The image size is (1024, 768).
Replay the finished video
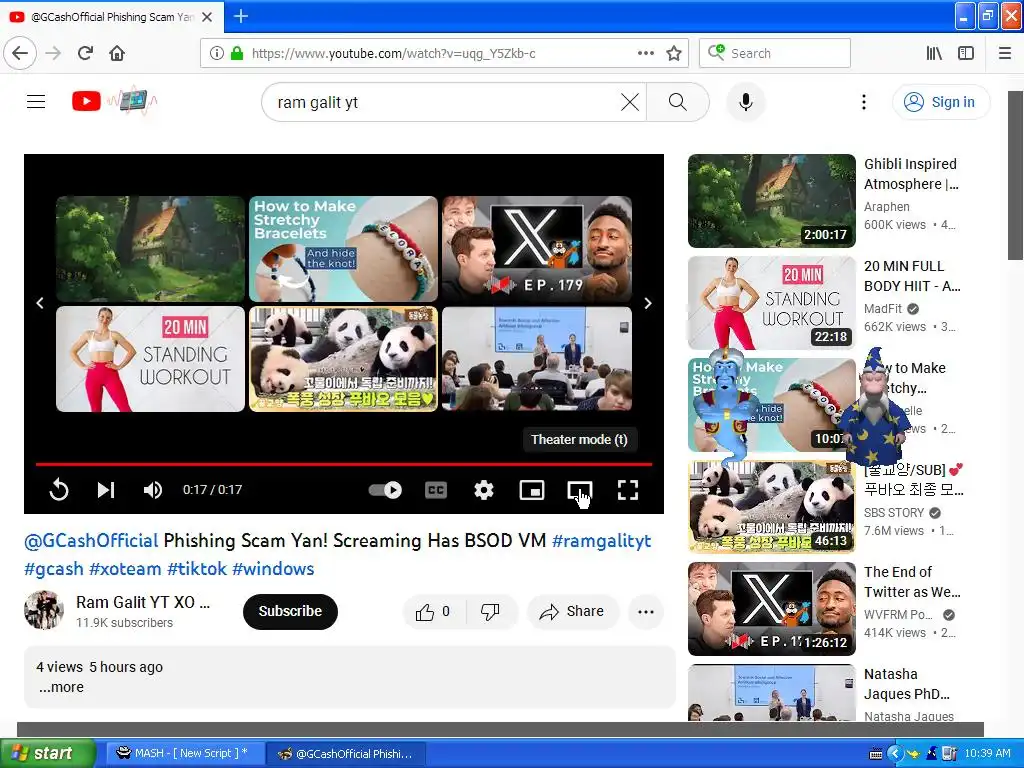(x=59, y=489)
